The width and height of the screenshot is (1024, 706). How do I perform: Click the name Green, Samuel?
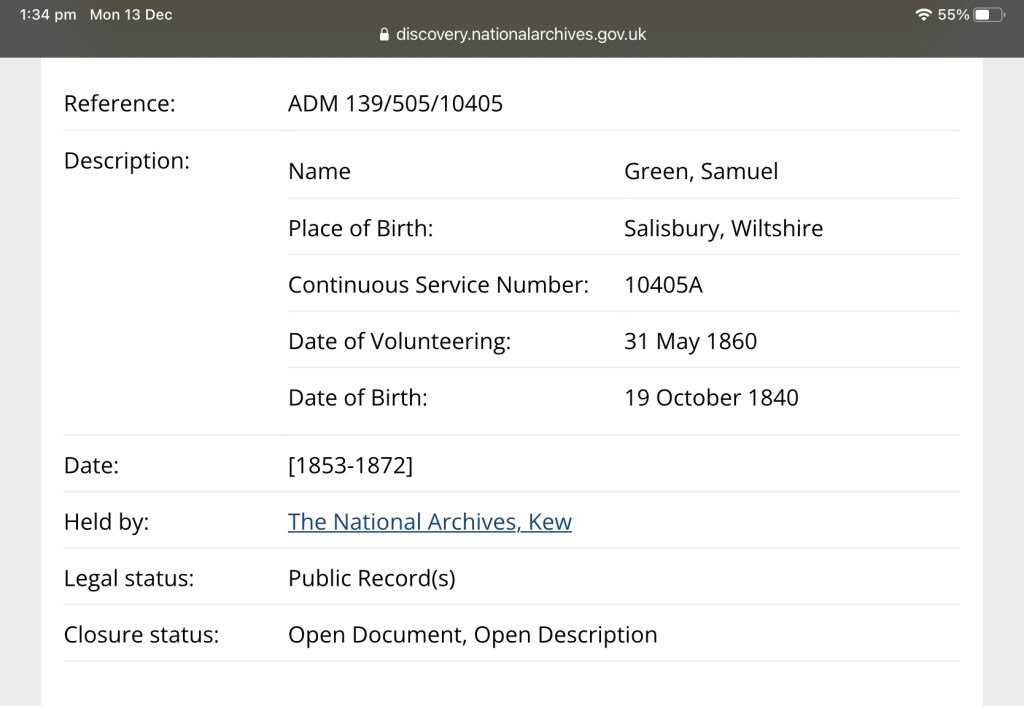pyautogui.click(x=700, y=171)
